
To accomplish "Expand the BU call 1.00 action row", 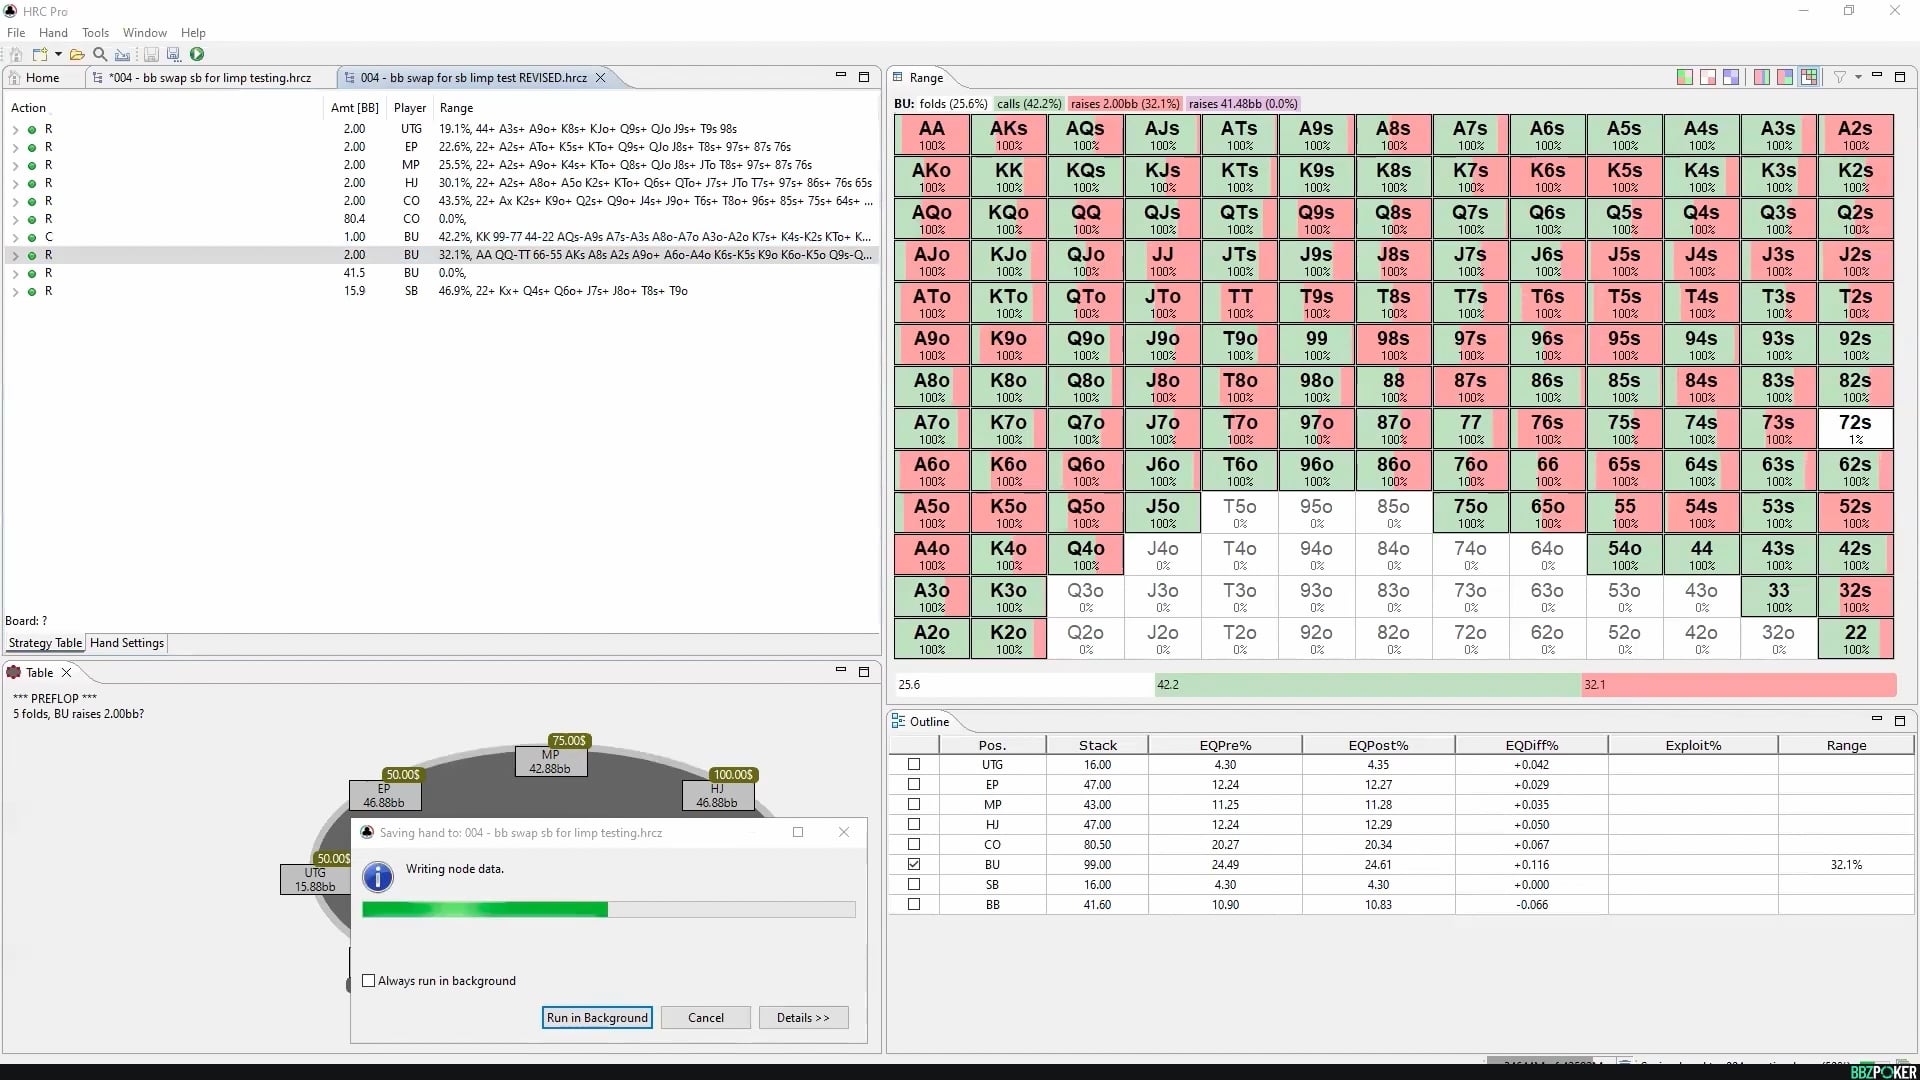I will click(15, 237).
